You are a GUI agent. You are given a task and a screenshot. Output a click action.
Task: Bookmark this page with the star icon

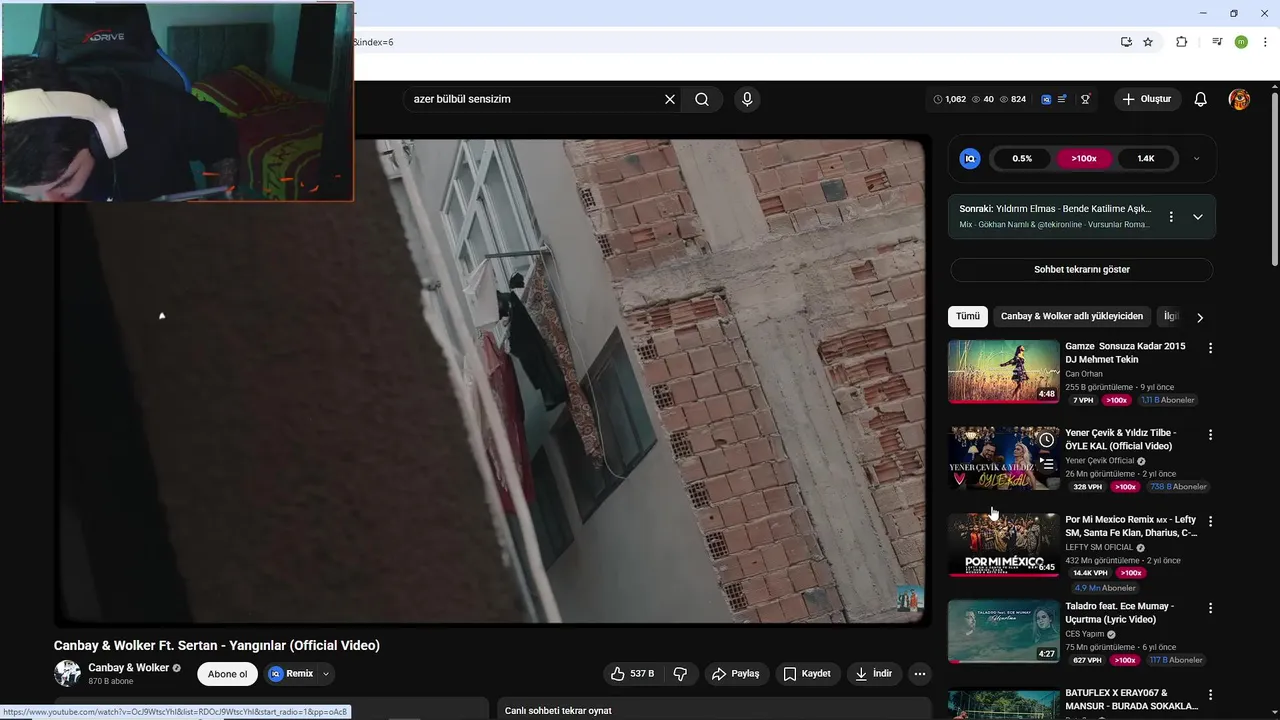[x=1148, y=42]
